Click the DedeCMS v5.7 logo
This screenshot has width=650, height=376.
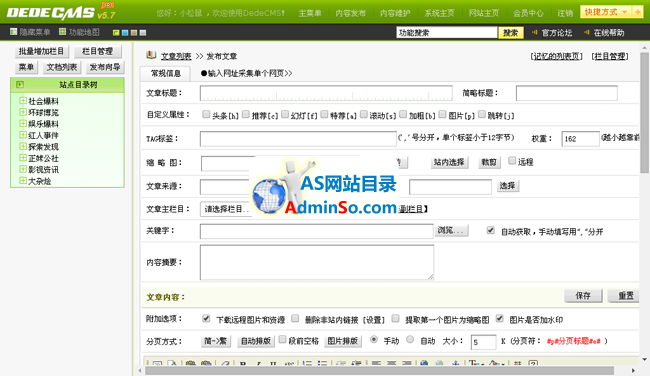(x=61, y=12)
